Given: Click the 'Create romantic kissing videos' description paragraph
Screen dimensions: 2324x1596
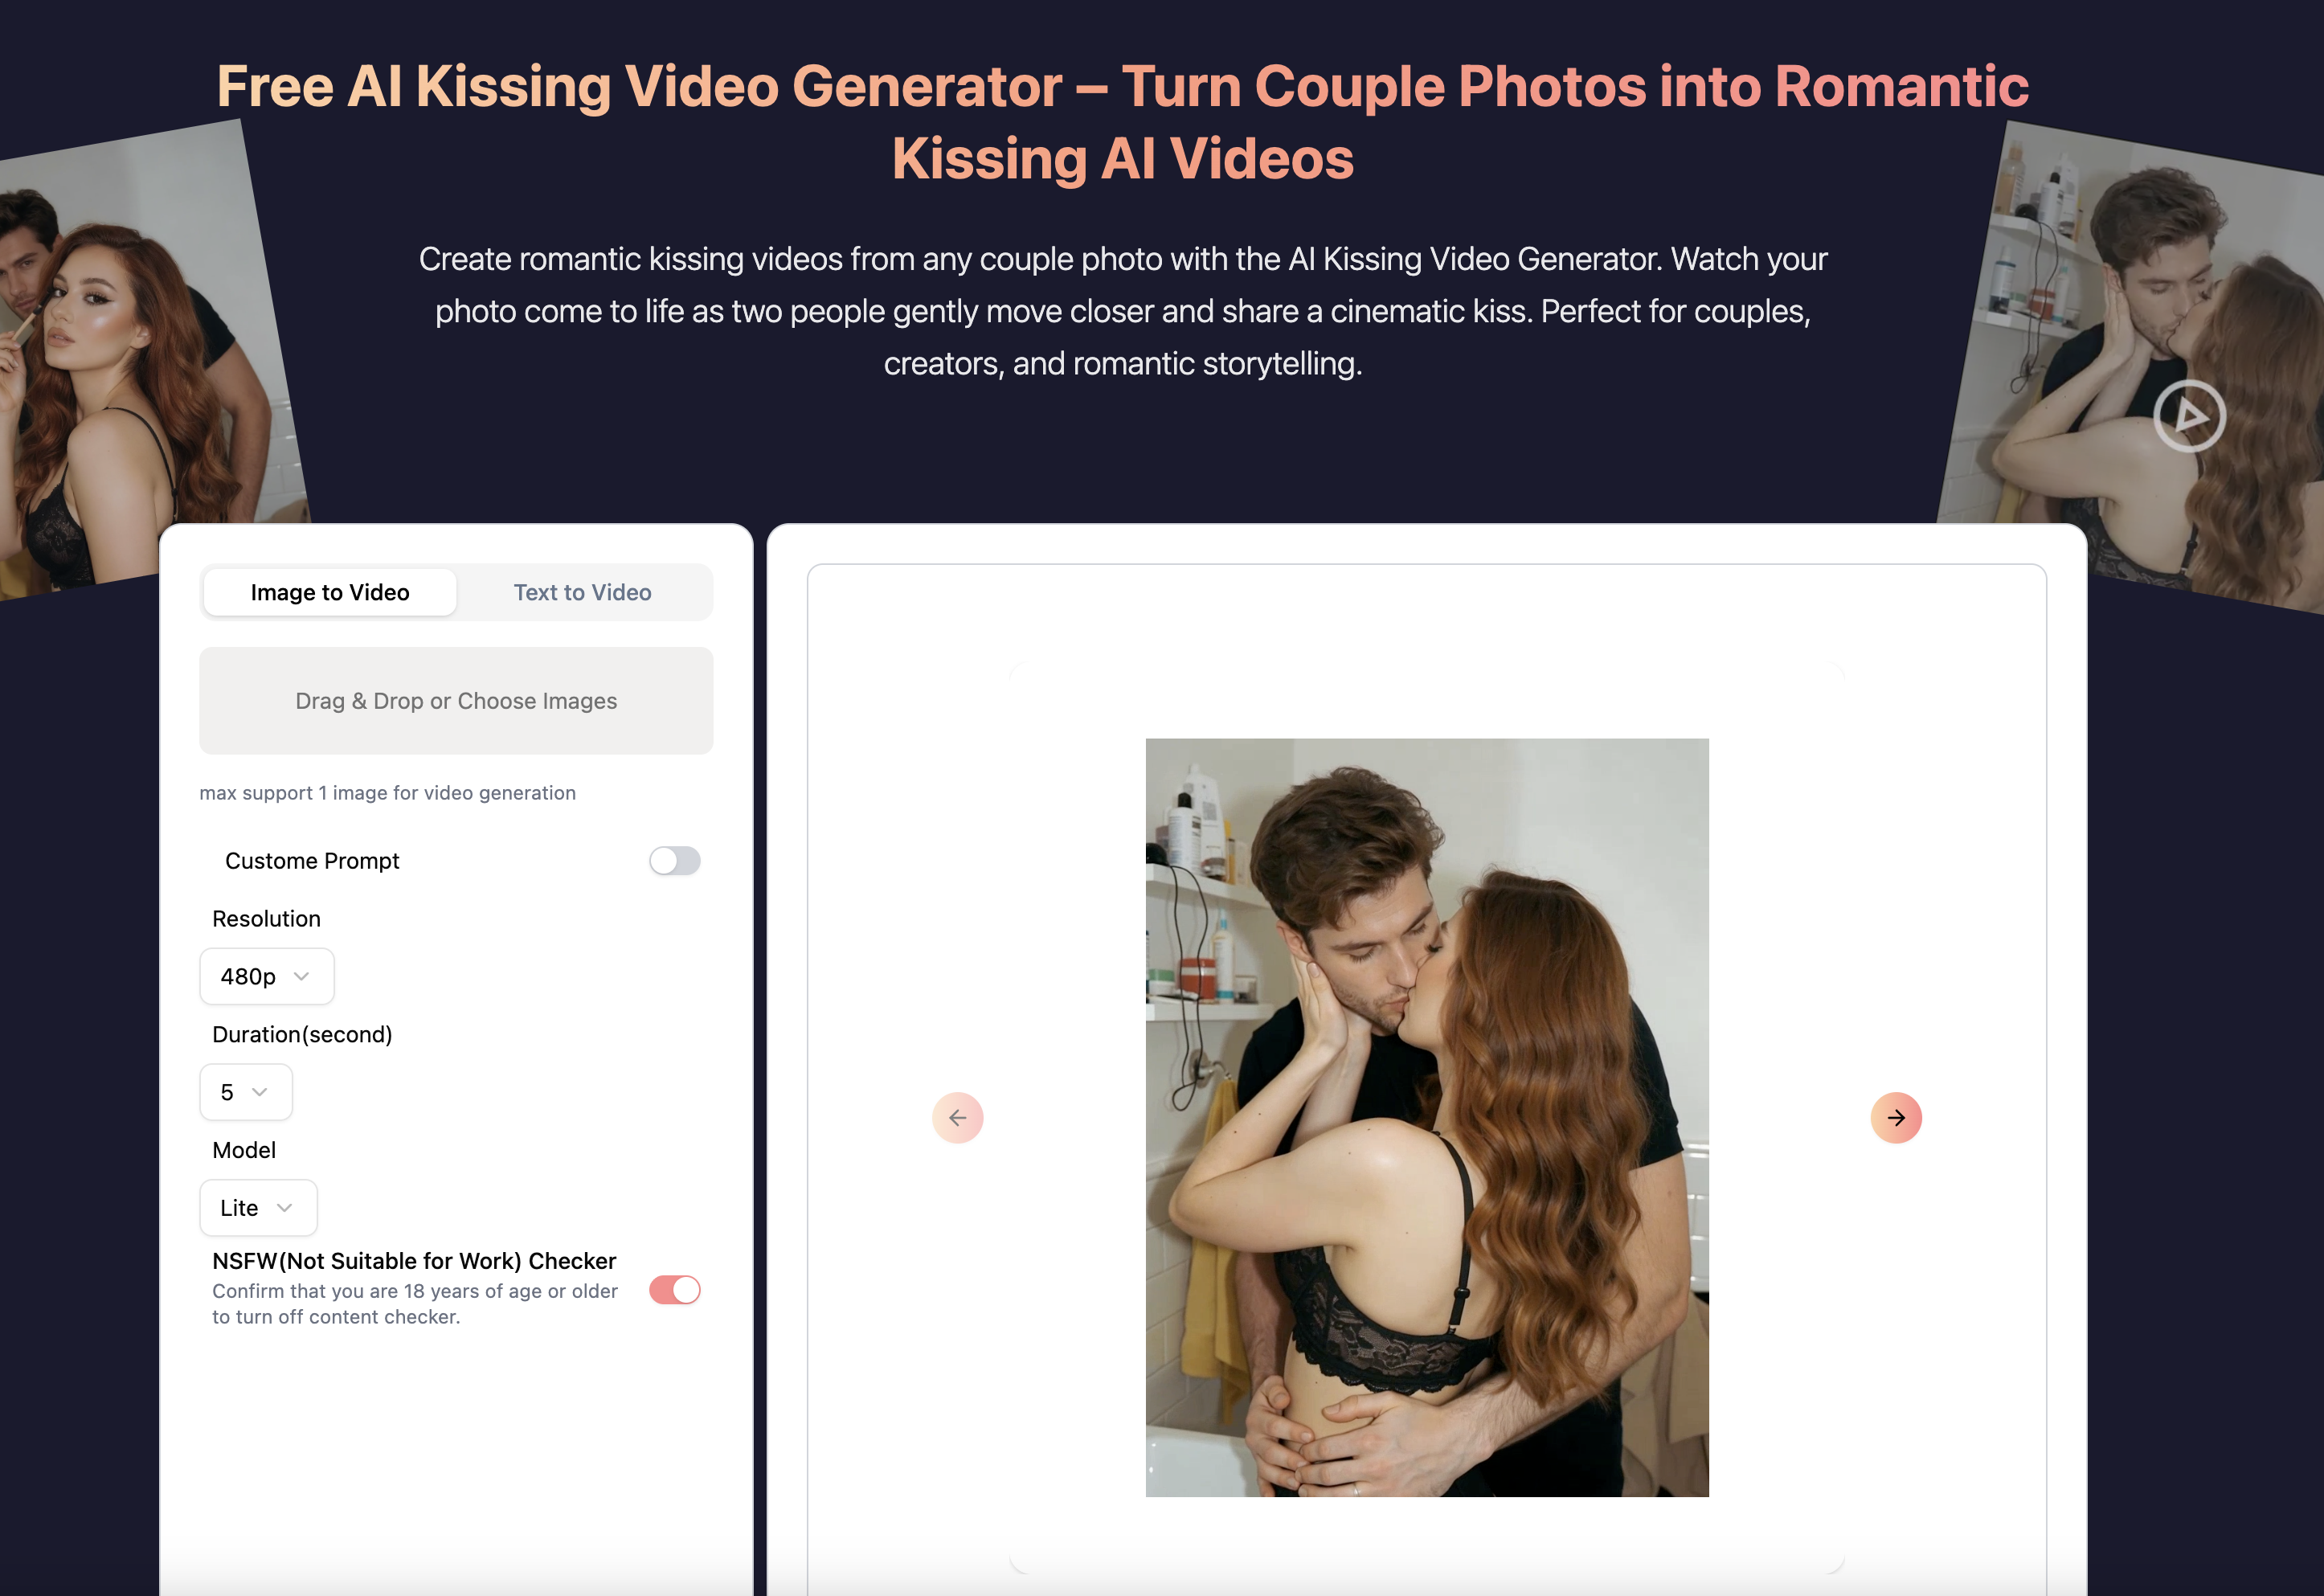Looking at the screenshot, I should click(1123, 311).
